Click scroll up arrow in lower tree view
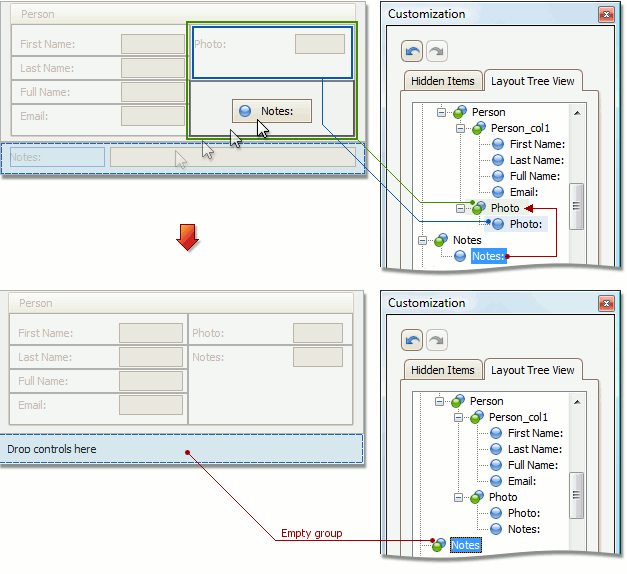The image size is (627, 574). click(x=577, y=402)
